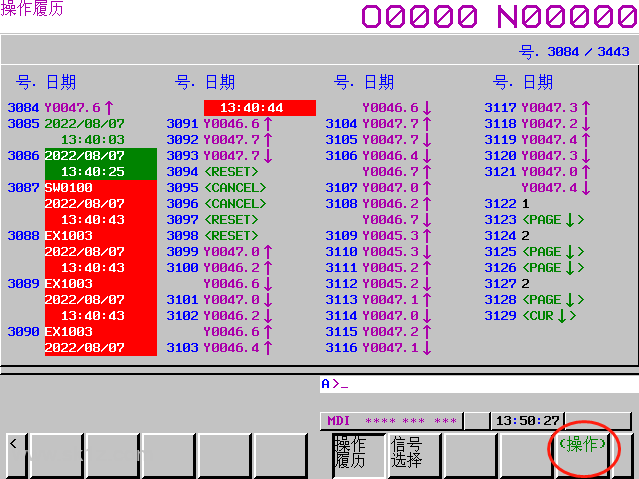Select entry 3094 <RESET>
639x479 pixels.
212,172
